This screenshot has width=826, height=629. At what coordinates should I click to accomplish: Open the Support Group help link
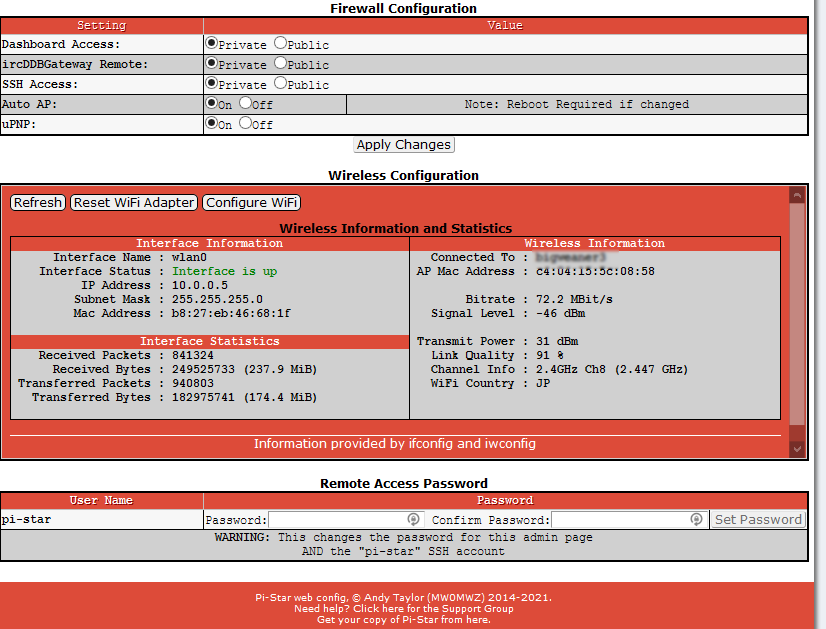pyautogui.click(x=404, y=608)
